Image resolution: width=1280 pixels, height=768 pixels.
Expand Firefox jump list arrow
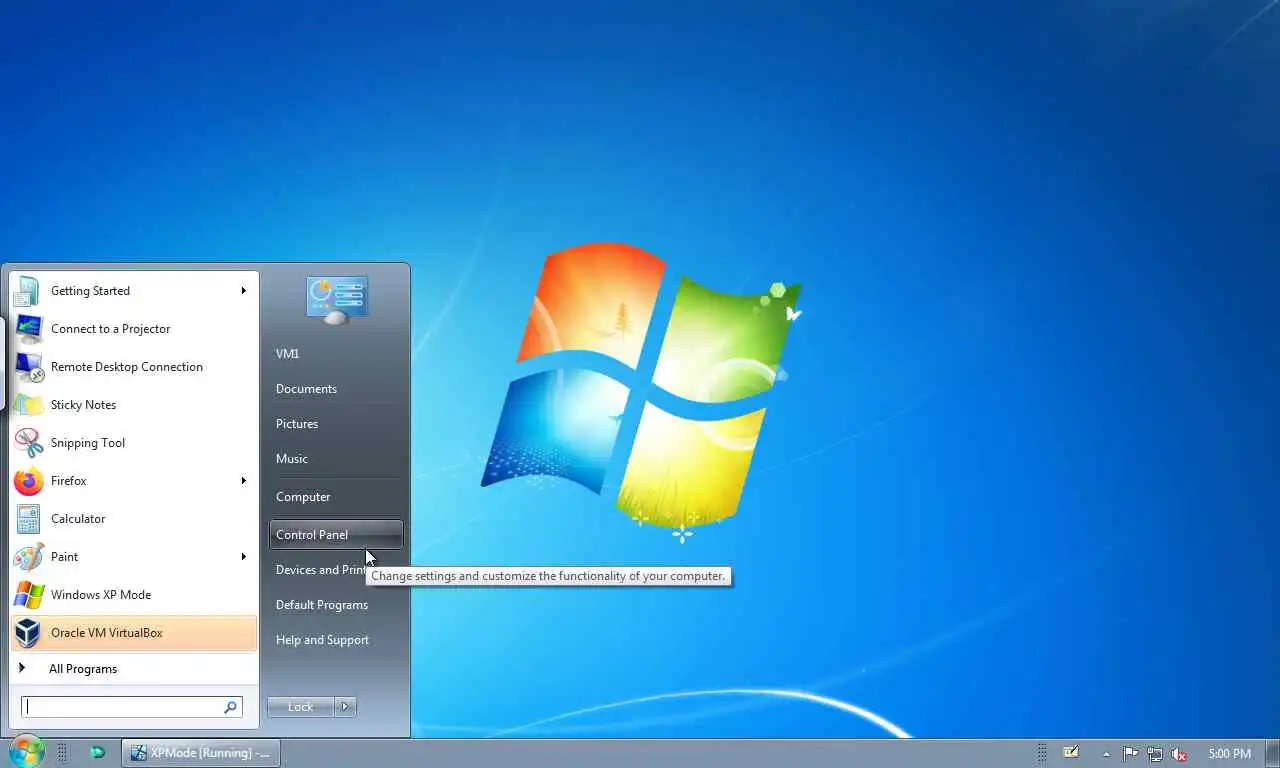coord(243,481)
